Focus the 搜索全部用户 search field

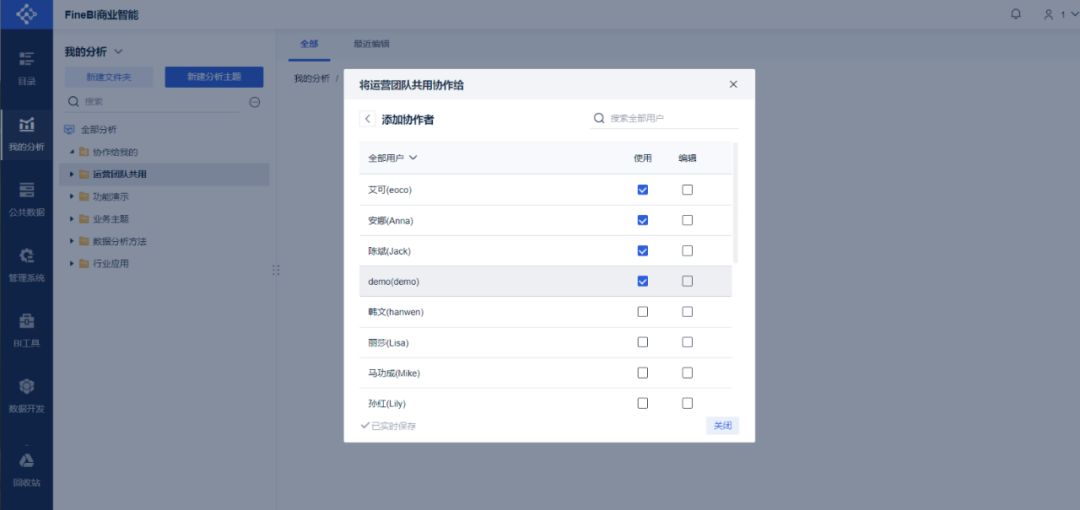click(665, 119)
